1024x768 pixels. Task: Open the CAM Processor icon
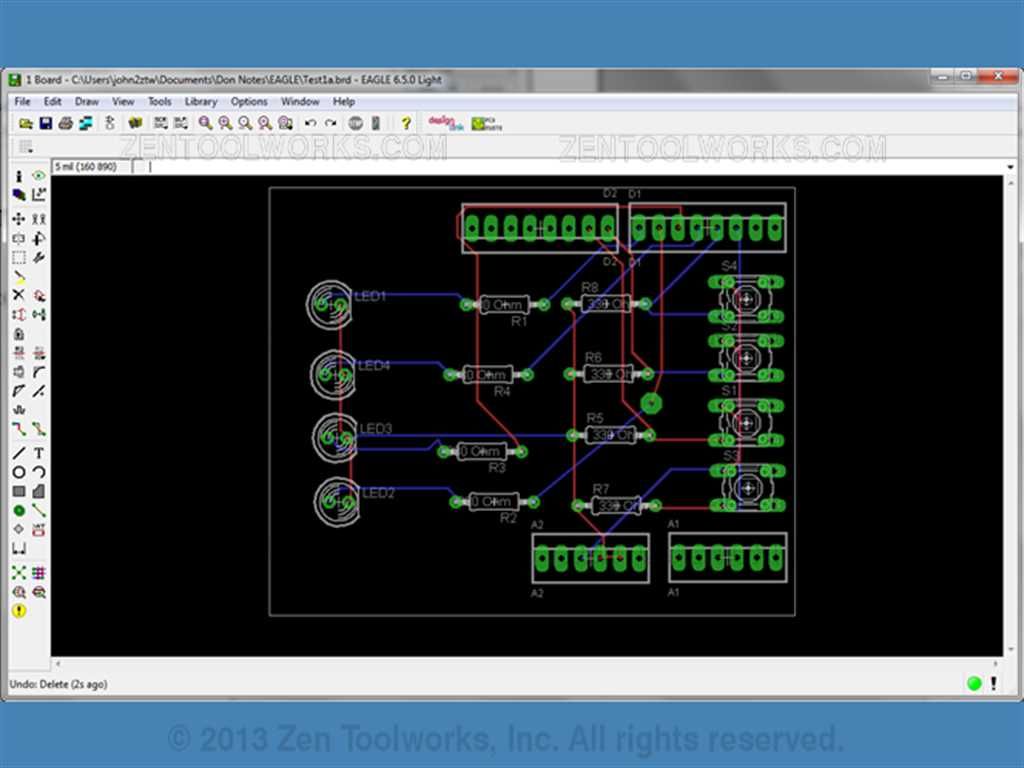pyautogui.click(x=86, y=123)
